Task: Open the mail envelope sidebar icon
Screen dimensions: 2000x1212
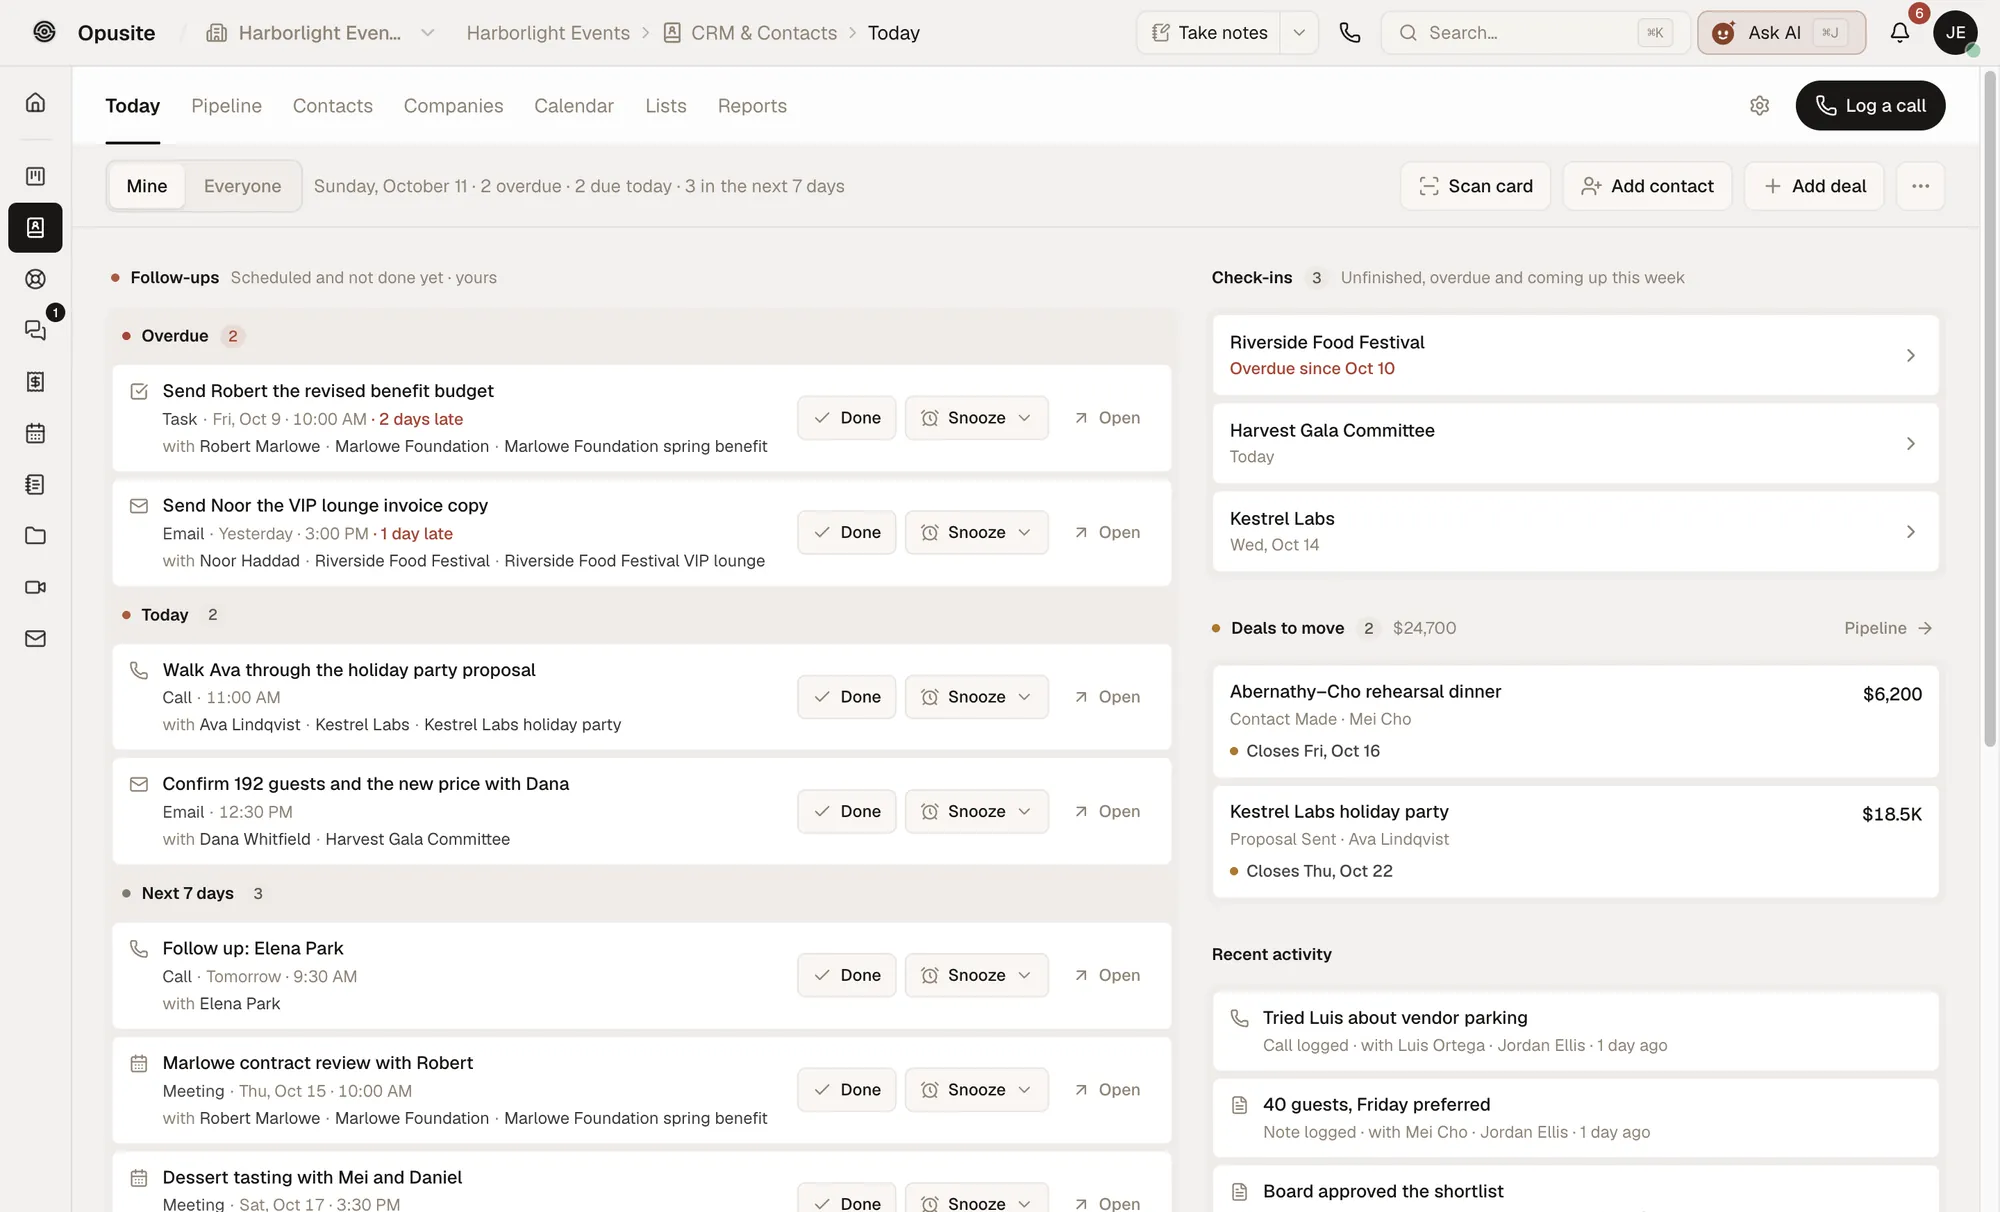Action: 35,638
